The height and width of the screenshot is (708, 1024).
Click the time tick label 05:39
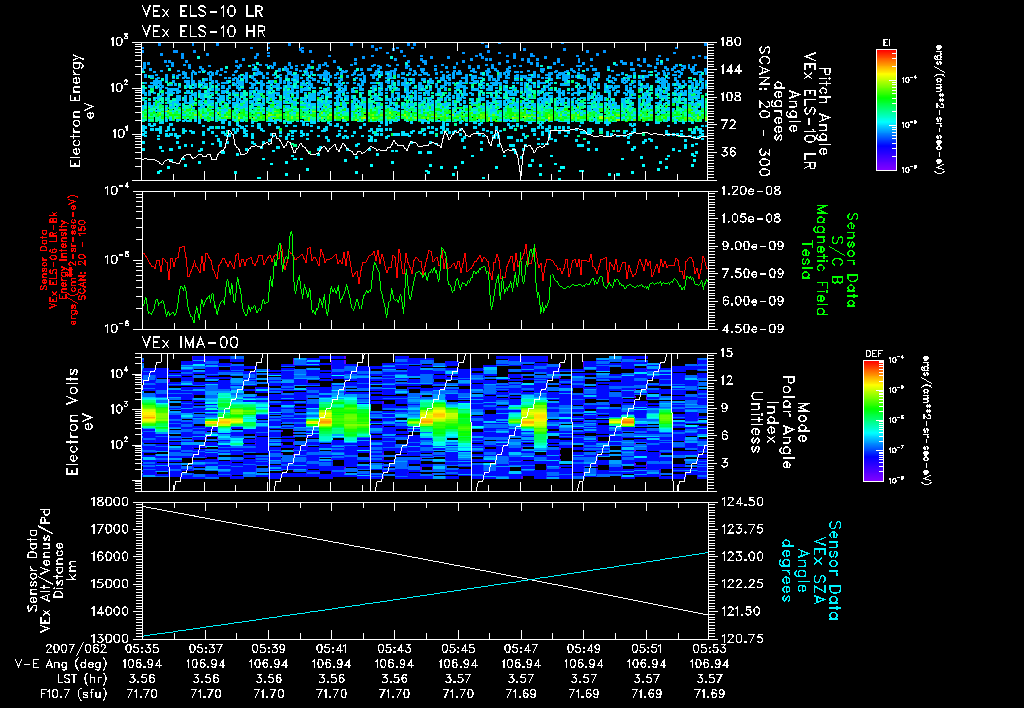(x=268, y=649)
